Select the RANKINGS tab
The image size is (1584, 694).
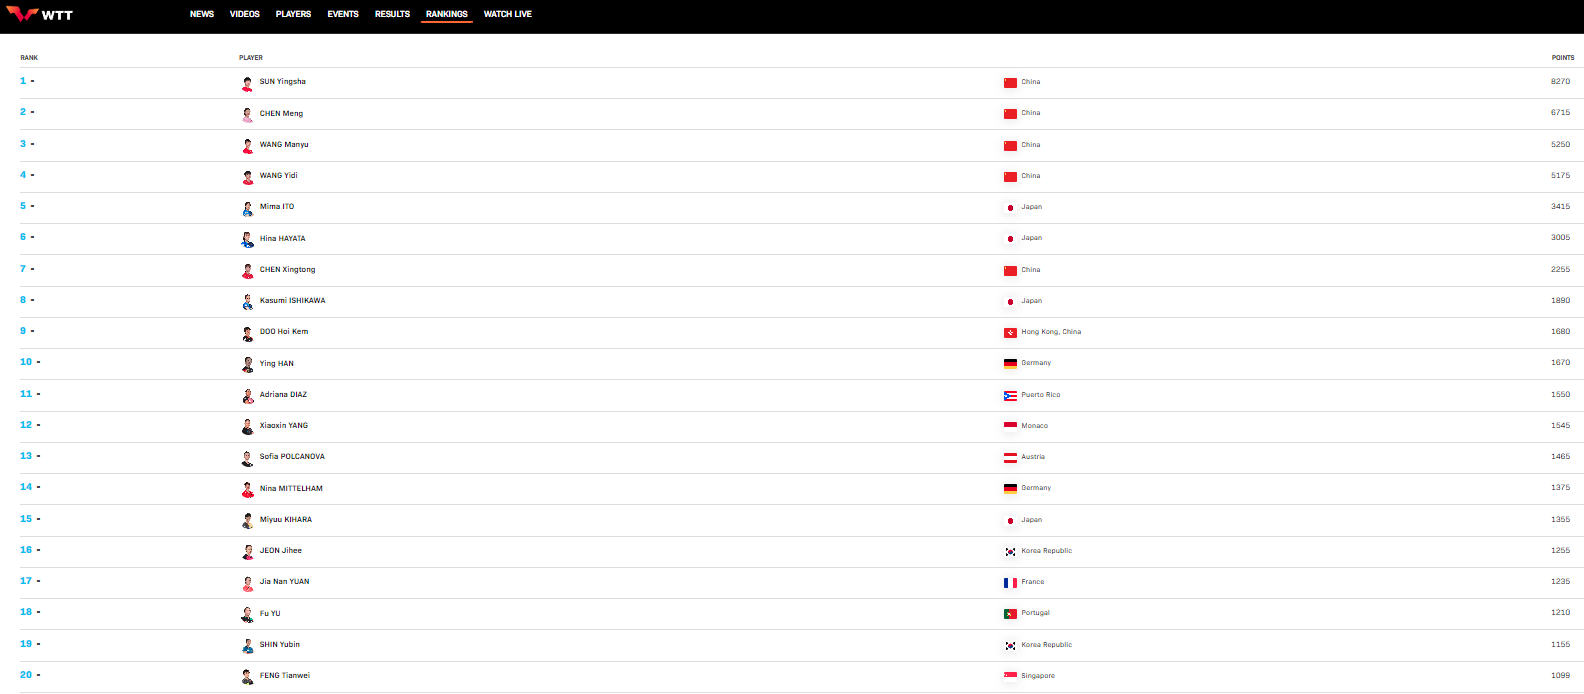coord(447,14)
